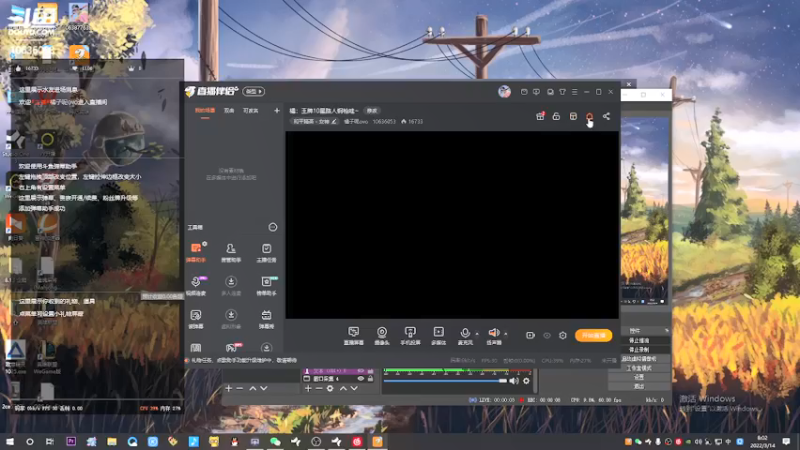Screen dimensions: 800x450
Task: Open OBS audio mixer gear settings
Action: point(526,381)
